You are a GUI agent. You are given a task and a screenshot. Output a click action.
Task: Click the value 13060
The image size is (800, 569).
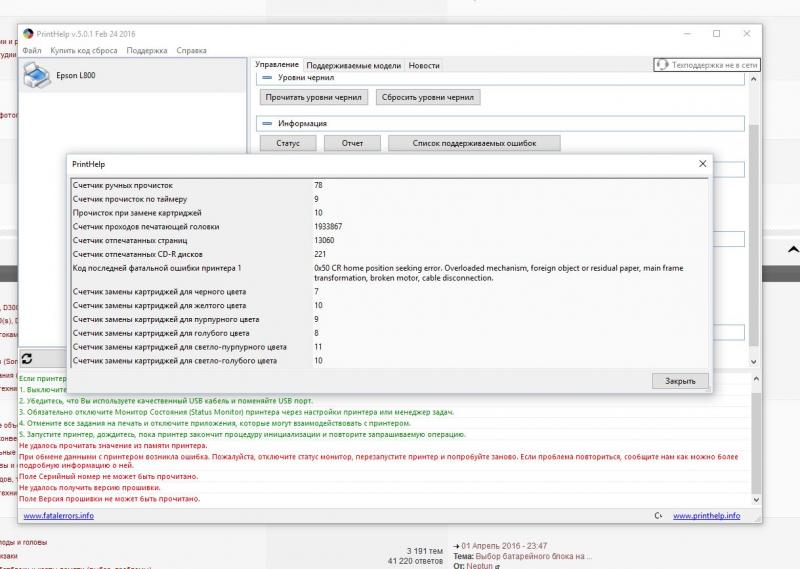pos(324,240)
